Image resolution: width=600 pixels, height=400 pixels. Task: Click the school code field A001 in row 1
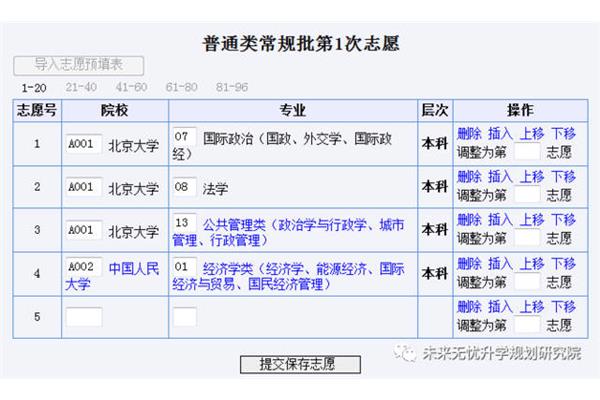pyautogui.click(x=84, y=144)
